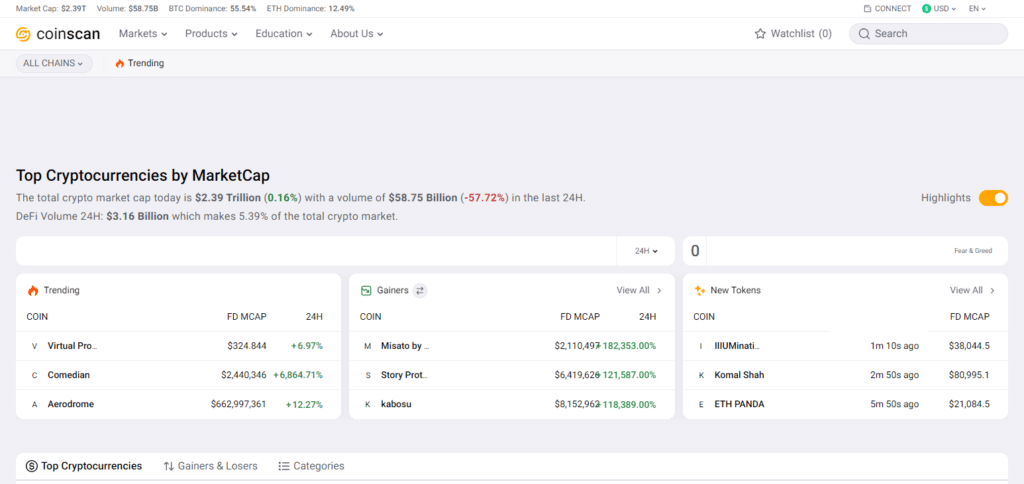This screenshot has width=1024, height=484.
Task: Swap Gainers to Losers with arrows icon
Action: 420,290
